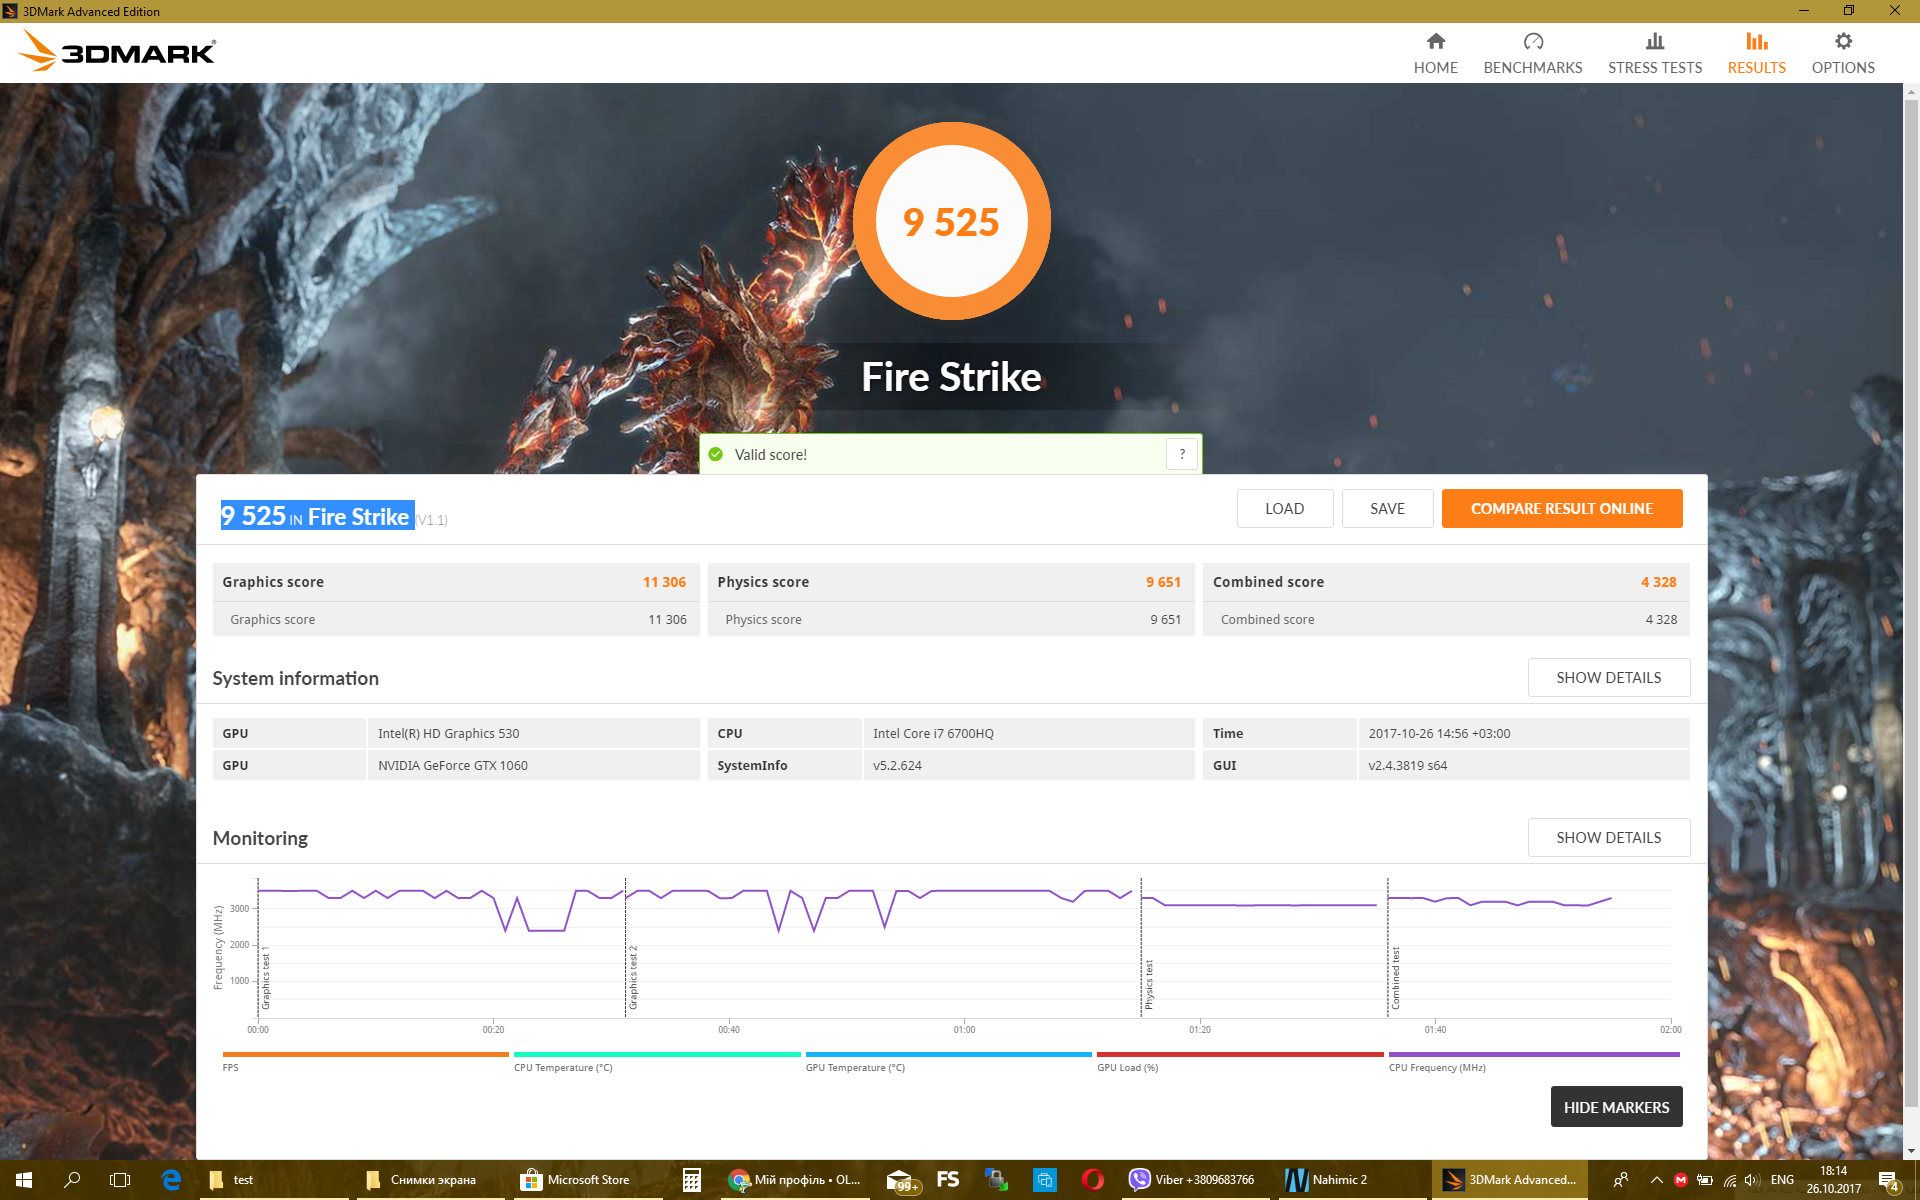Viewport: 1920px width, 1200px height.
Task: Click the Physics score header row
Action: click(950, 582)
